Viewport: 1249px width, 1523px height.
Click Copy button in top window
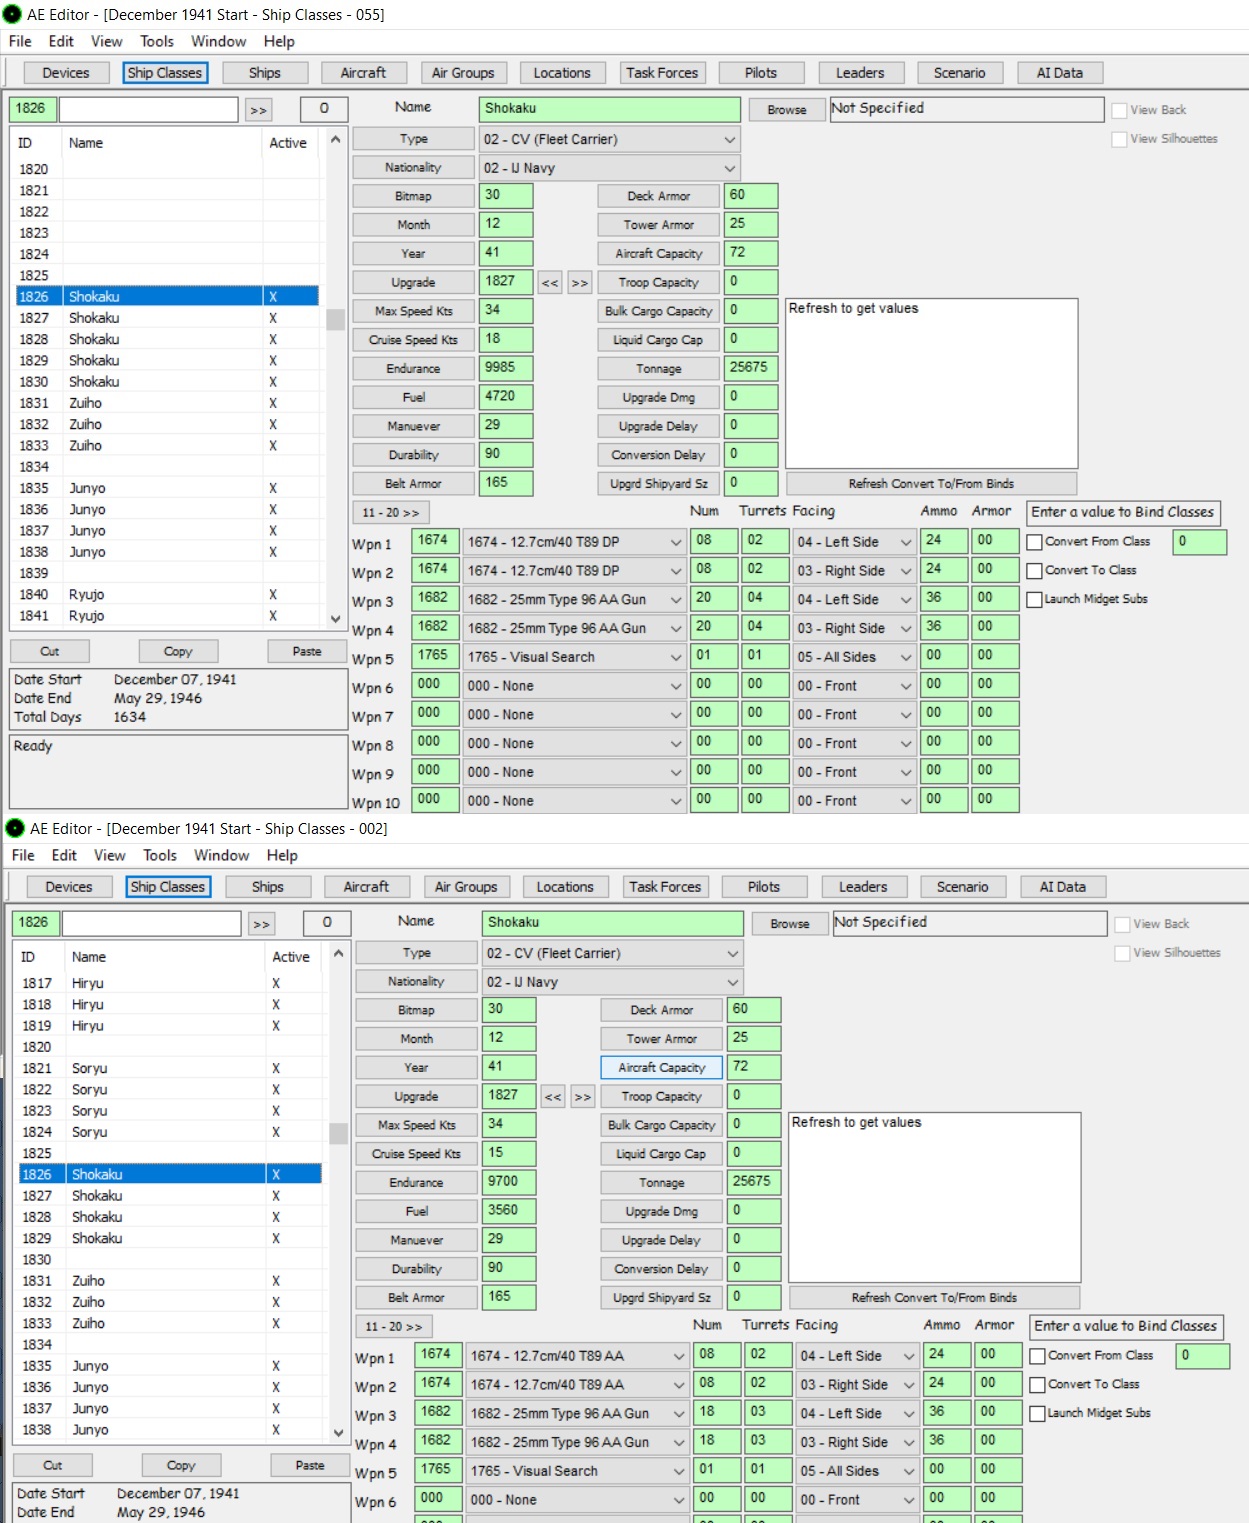point(178,651)
